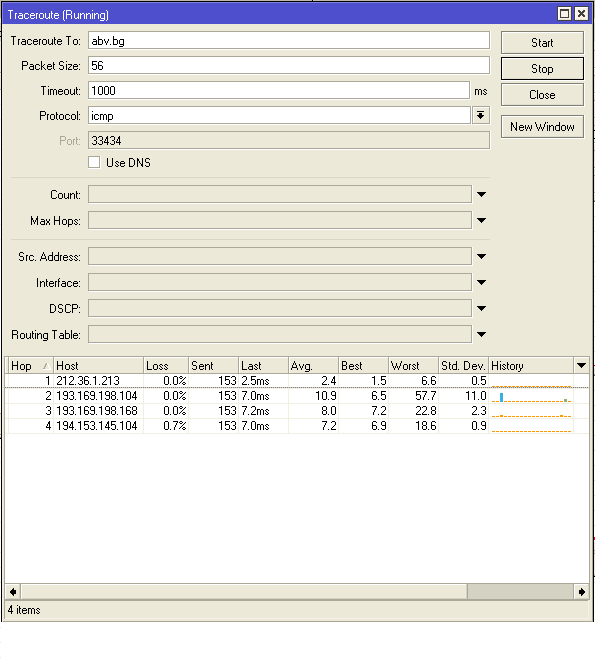
Task: Expand the Src. Address field
Action: pyautogui.click(x=482, y=256)
